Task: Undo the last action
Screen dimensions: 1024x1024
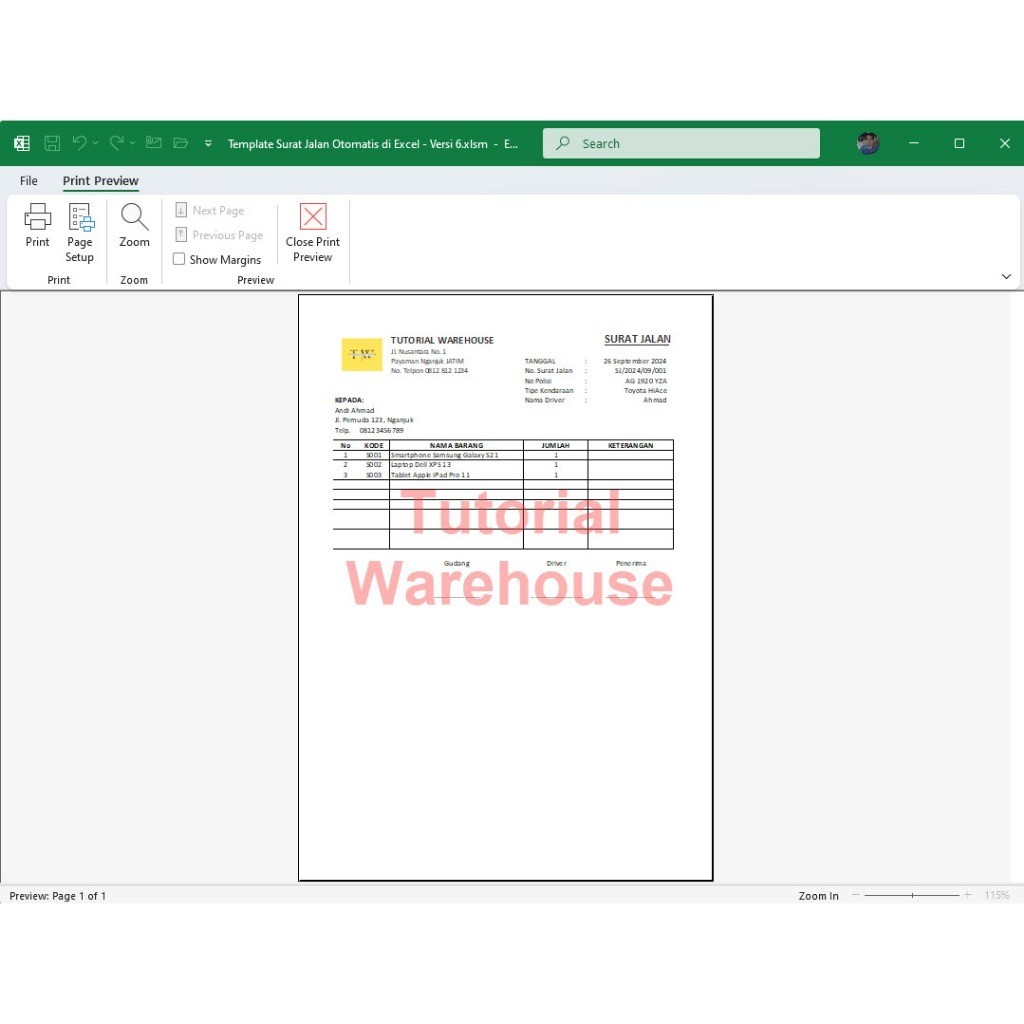Action: [x=79, y=143]
